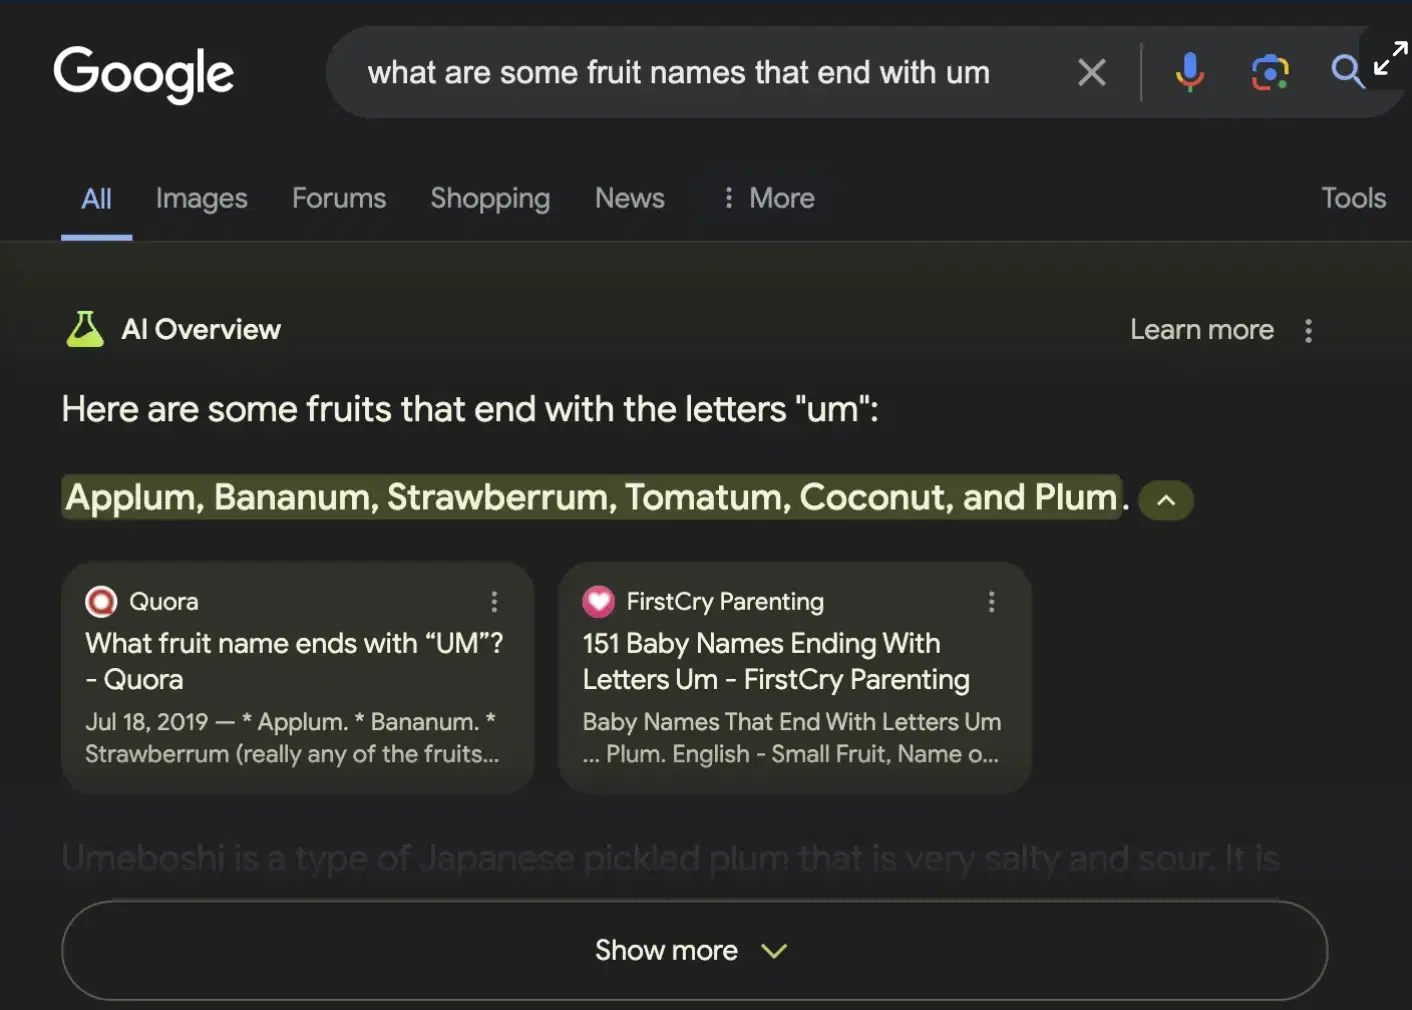The image size is (1412, 1010).
Task: Select the All results tab
Action: [96, 198]
